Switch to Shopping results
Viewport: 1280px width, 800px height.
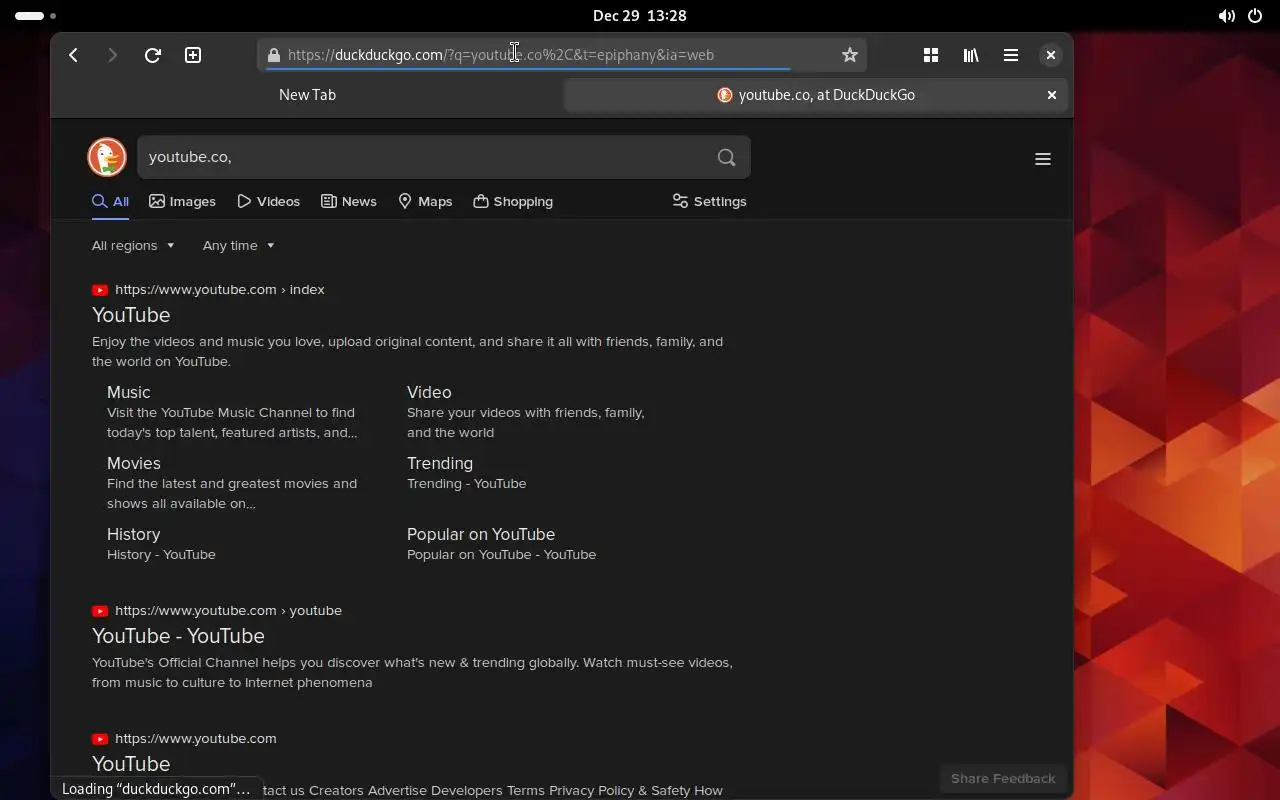click(x=513, y=201)
